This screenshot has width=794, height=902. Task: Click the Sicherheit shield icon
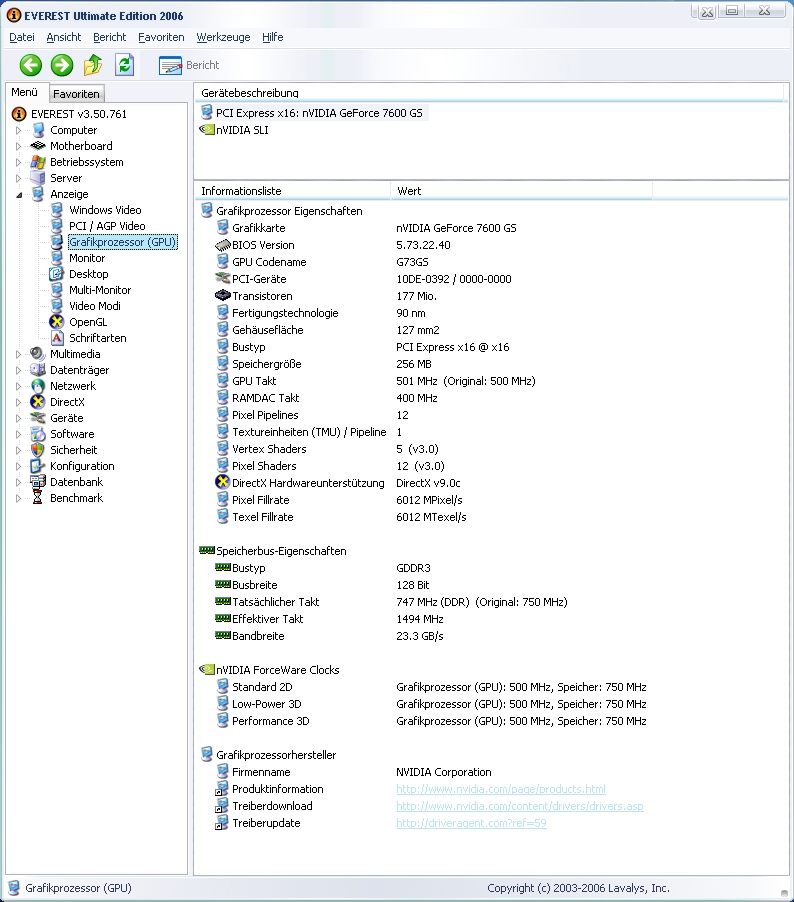coord(38,450)
